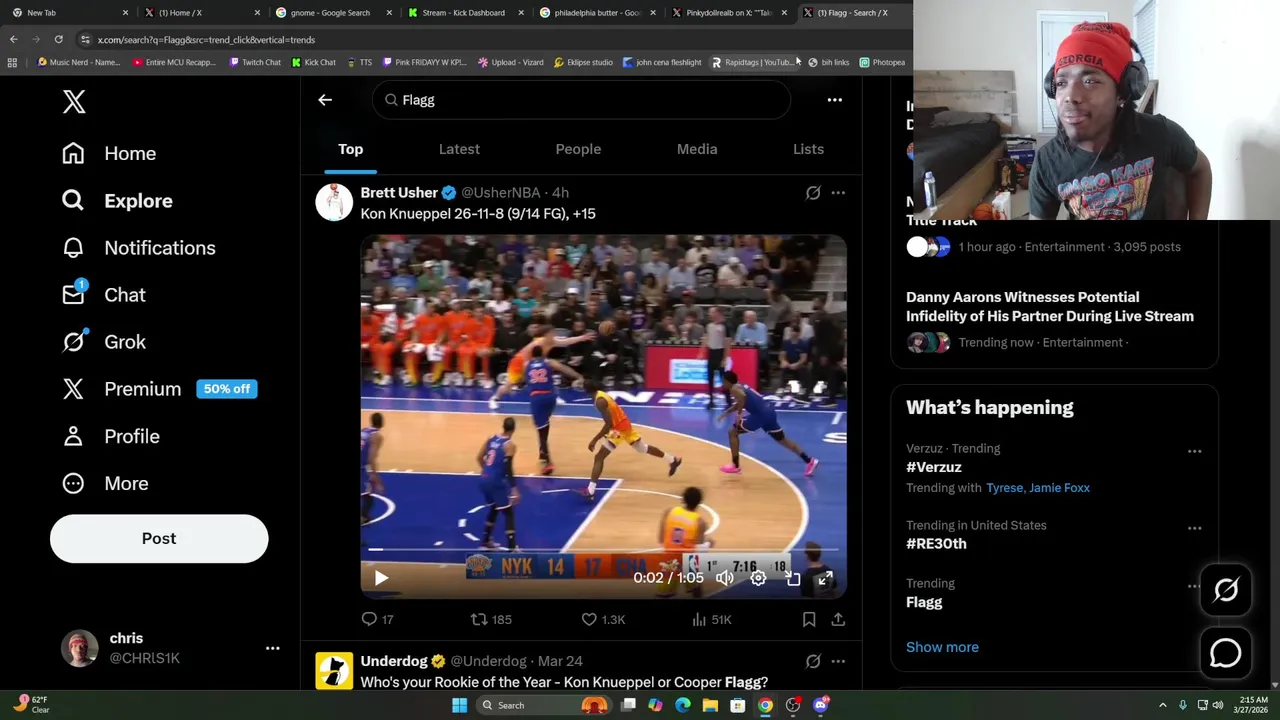
Task: Mute or unmute the video
Action: click(x=725, y=577)
